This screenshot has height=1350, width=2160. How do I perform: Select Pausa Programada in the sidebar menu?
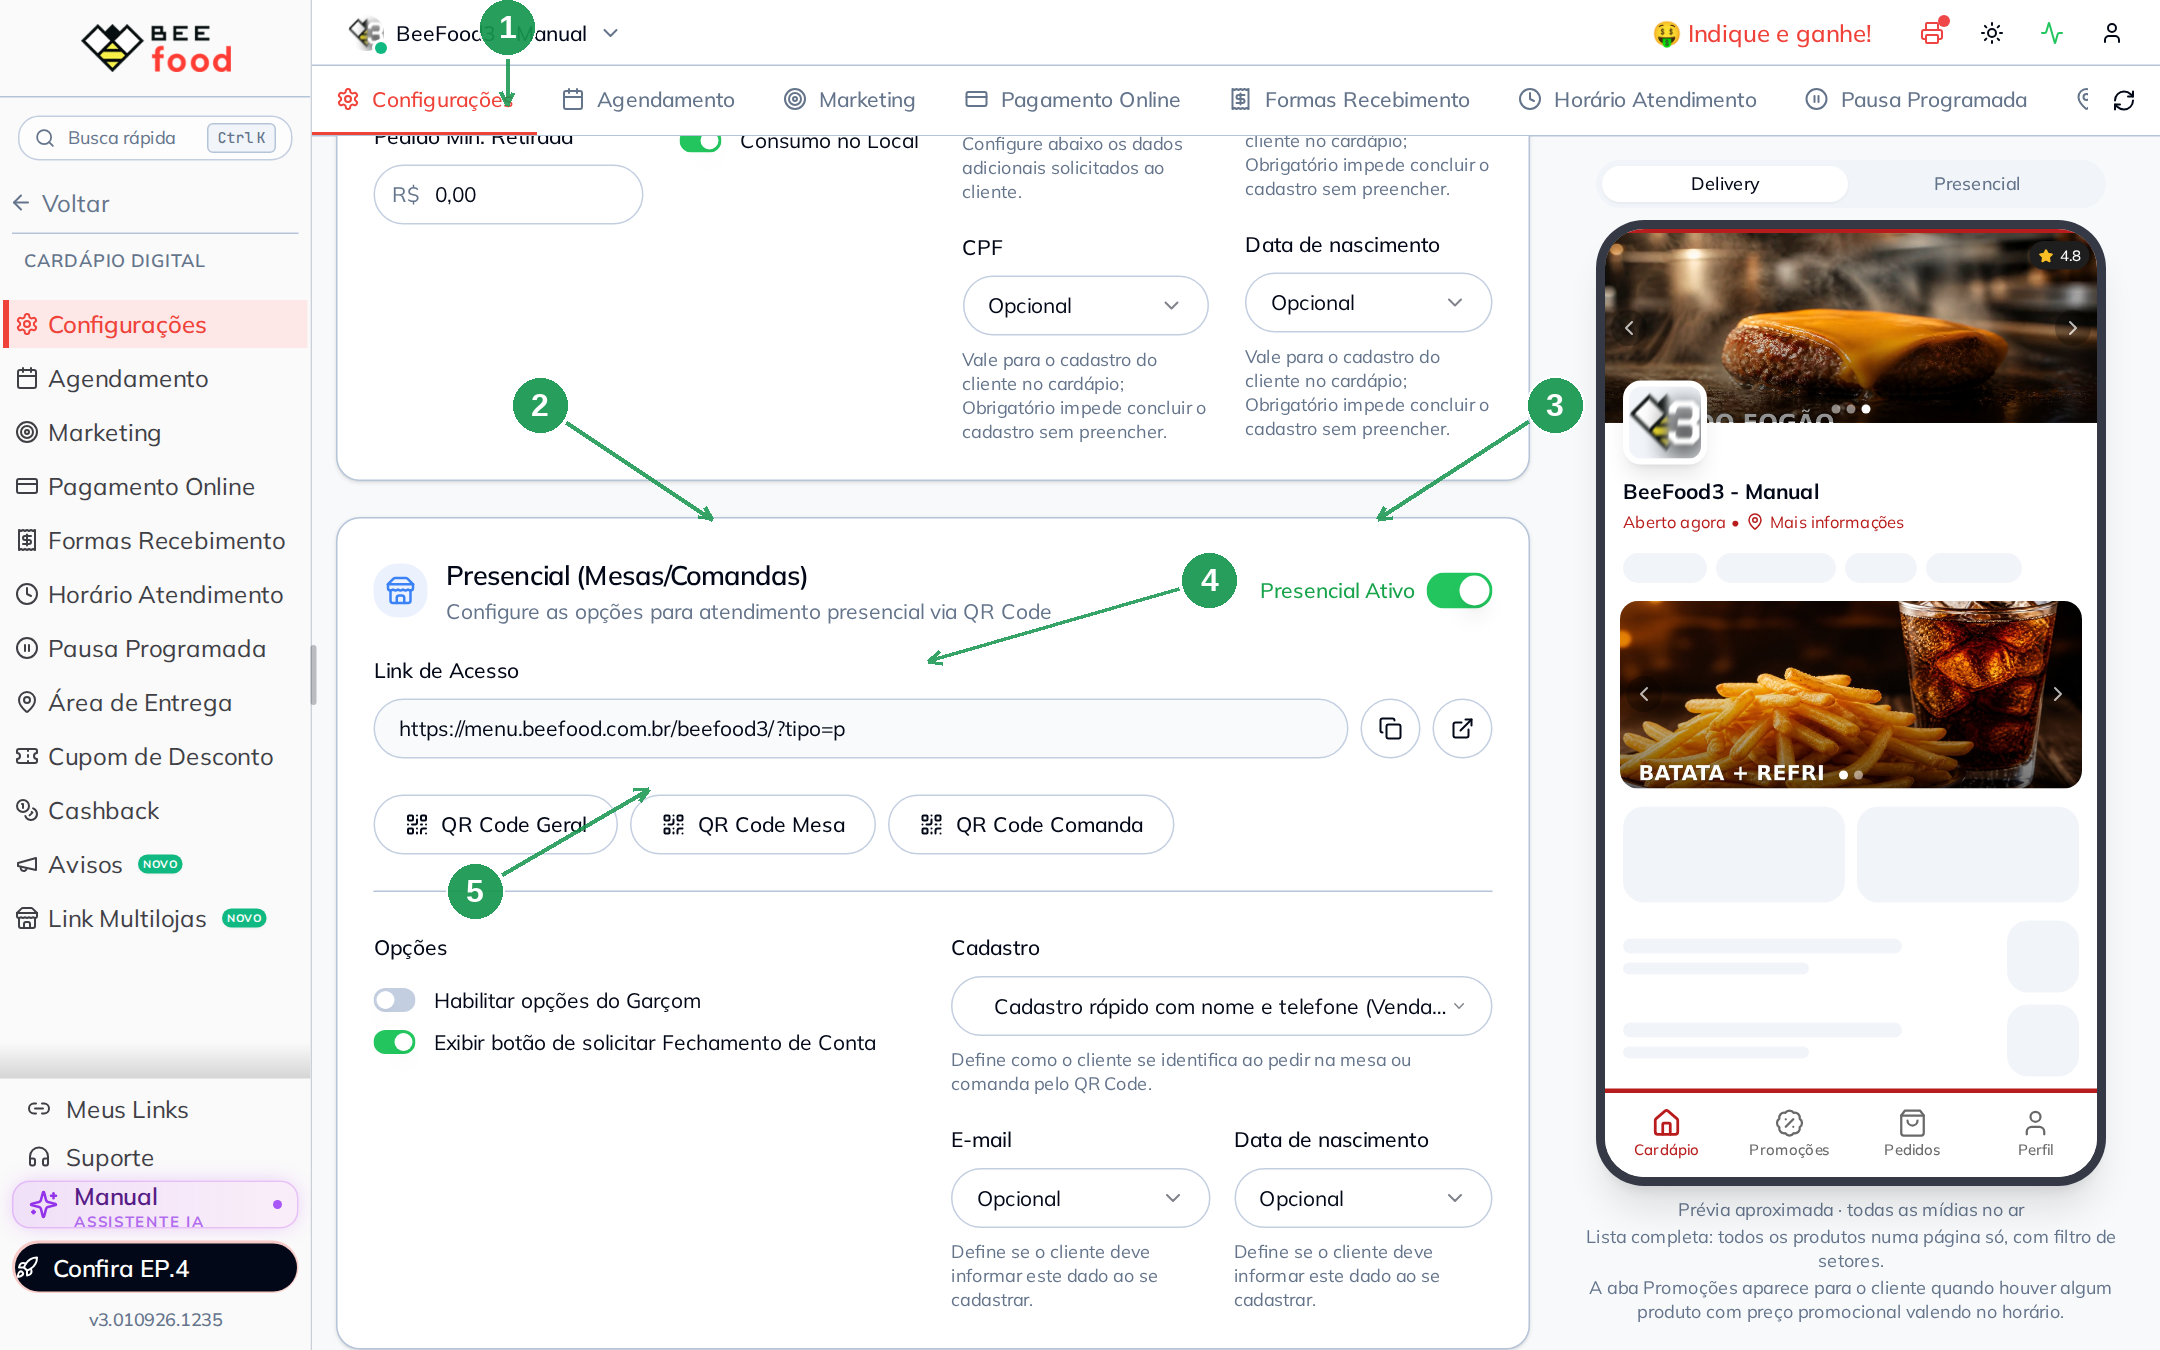(156, 649)
